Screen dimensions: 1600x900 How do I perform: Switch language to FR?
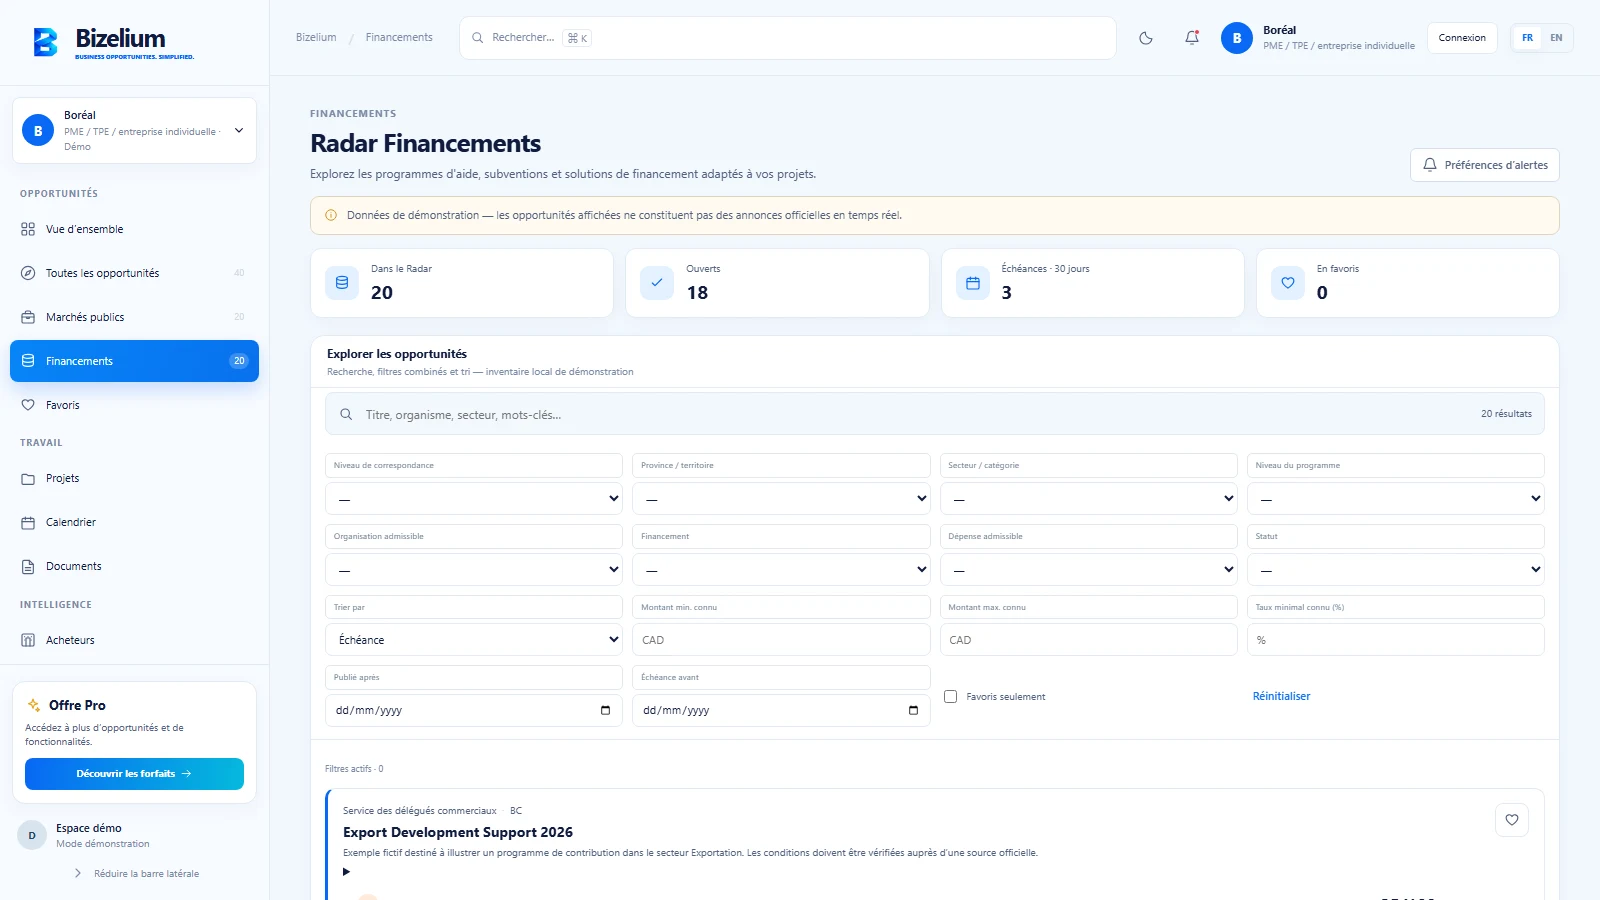click(1527, 38)
